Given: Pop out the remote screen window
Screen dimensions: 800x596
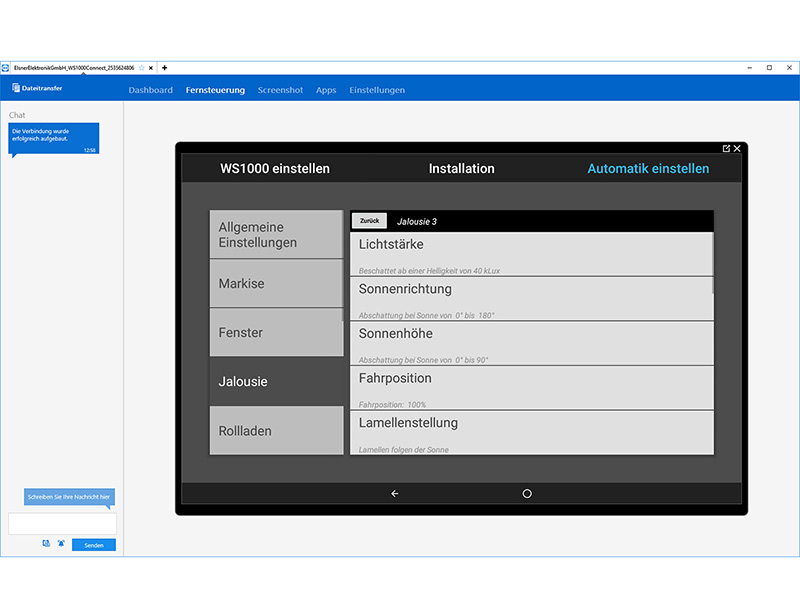Looking at the screenshot, I should [x=727, y=148].
